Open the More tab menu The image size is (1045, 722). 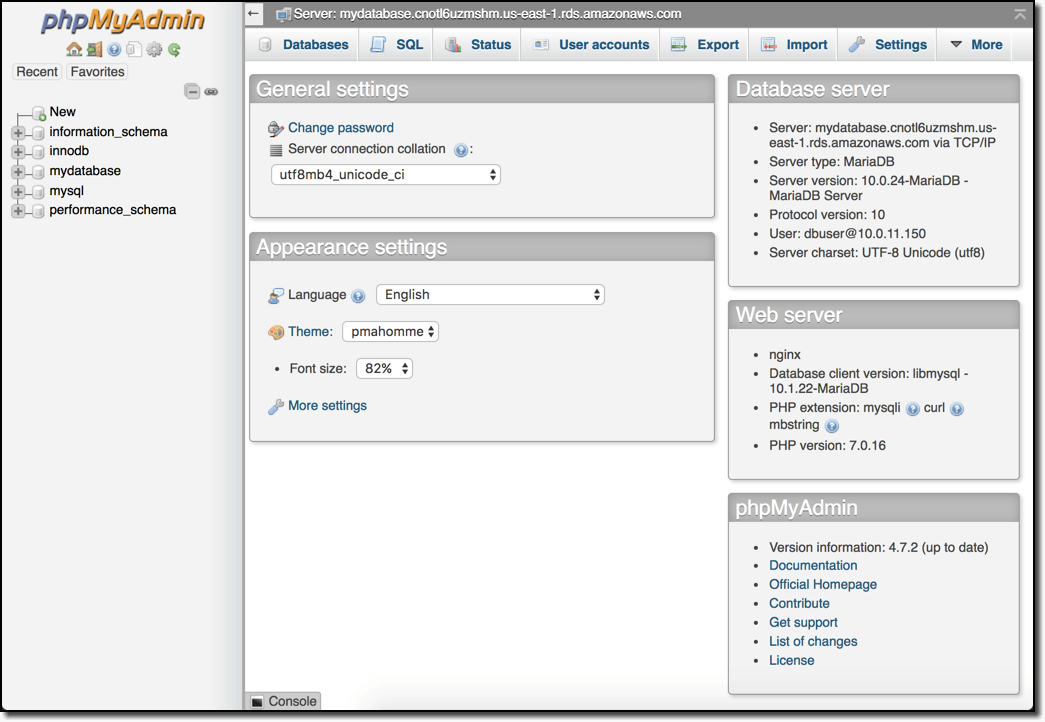tap(976, 45)
